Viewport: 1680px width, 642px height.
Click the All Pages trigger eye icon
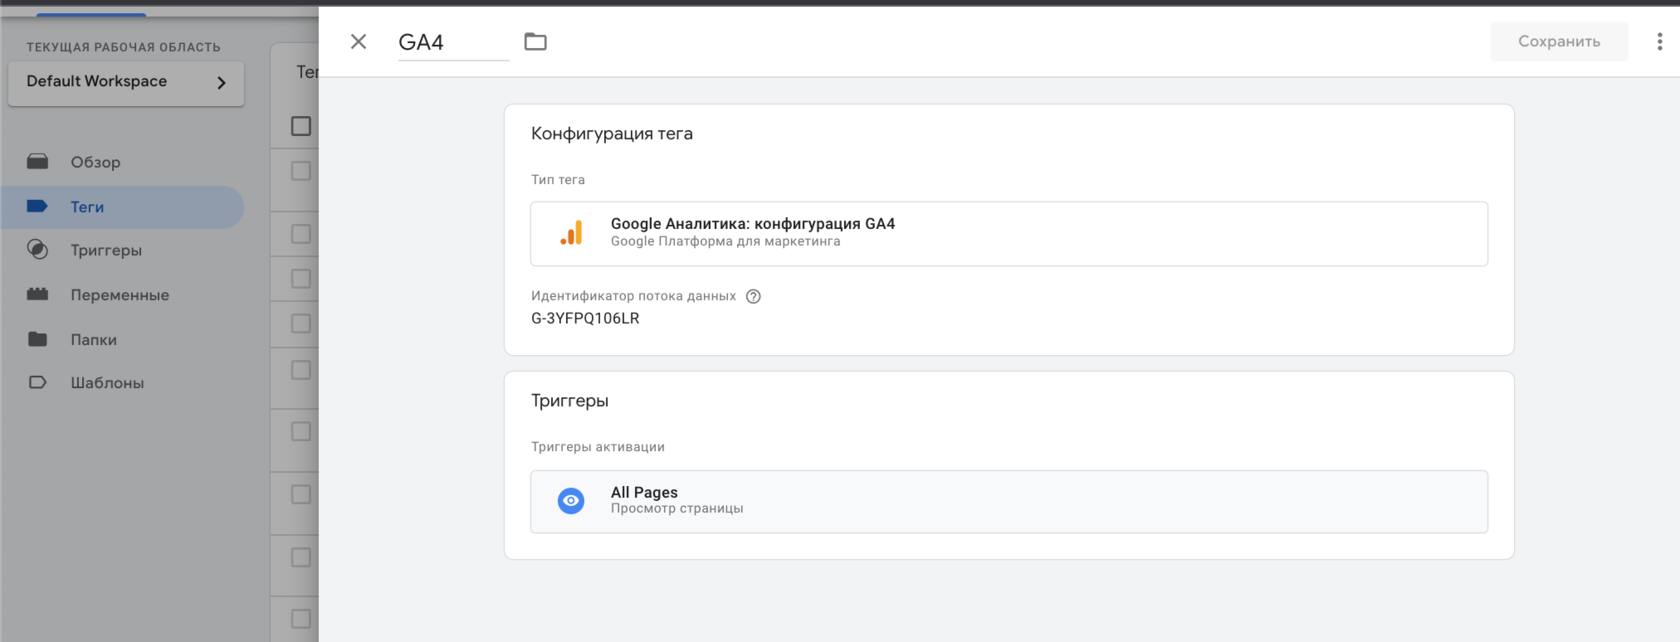tap(571, 501)
